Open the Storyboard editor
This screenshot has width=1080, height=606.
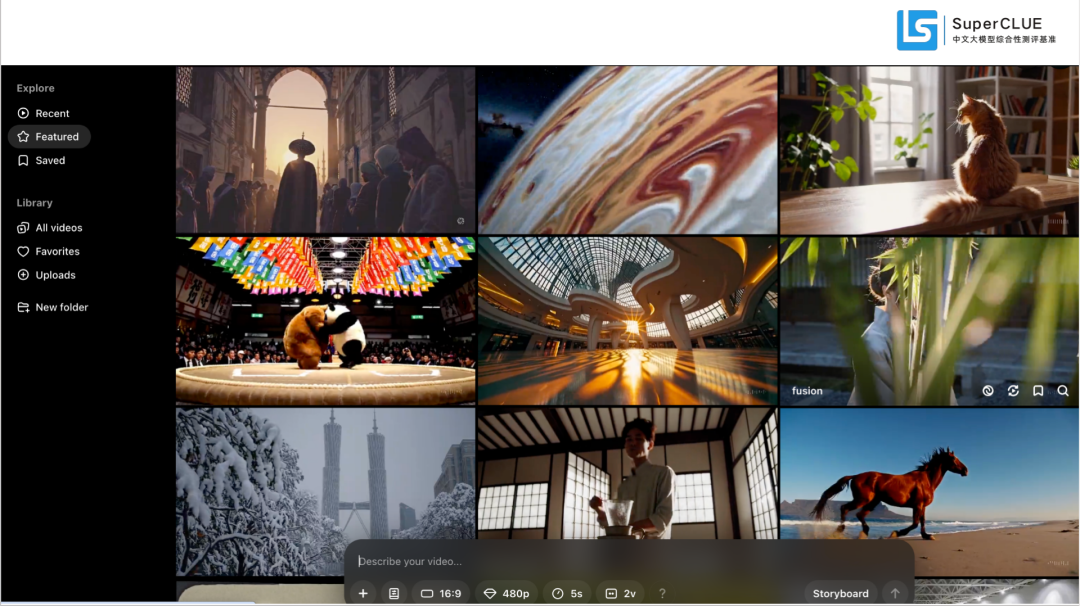tap(840, 593)
